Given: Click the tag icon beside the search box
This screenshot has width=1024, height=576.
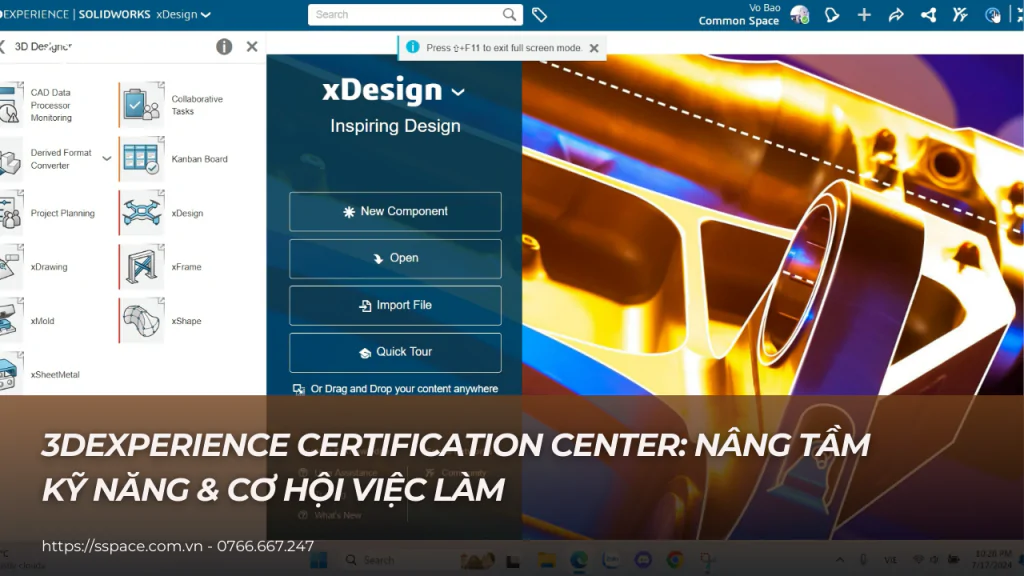Looking at the screenshot, I should coord(539,14).
